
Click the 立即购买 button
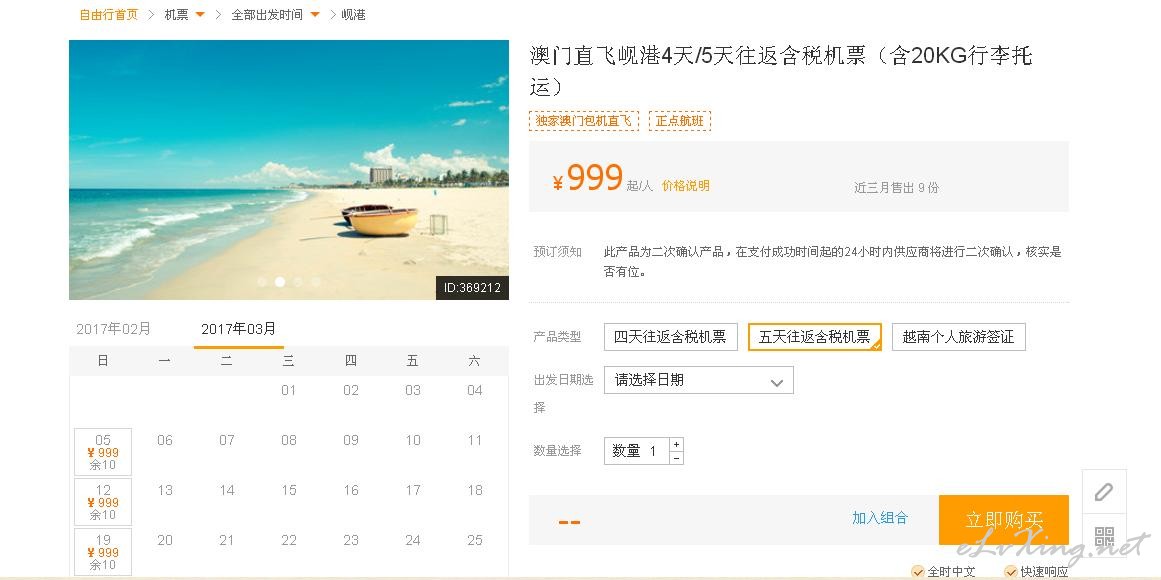click(1003, 520)
